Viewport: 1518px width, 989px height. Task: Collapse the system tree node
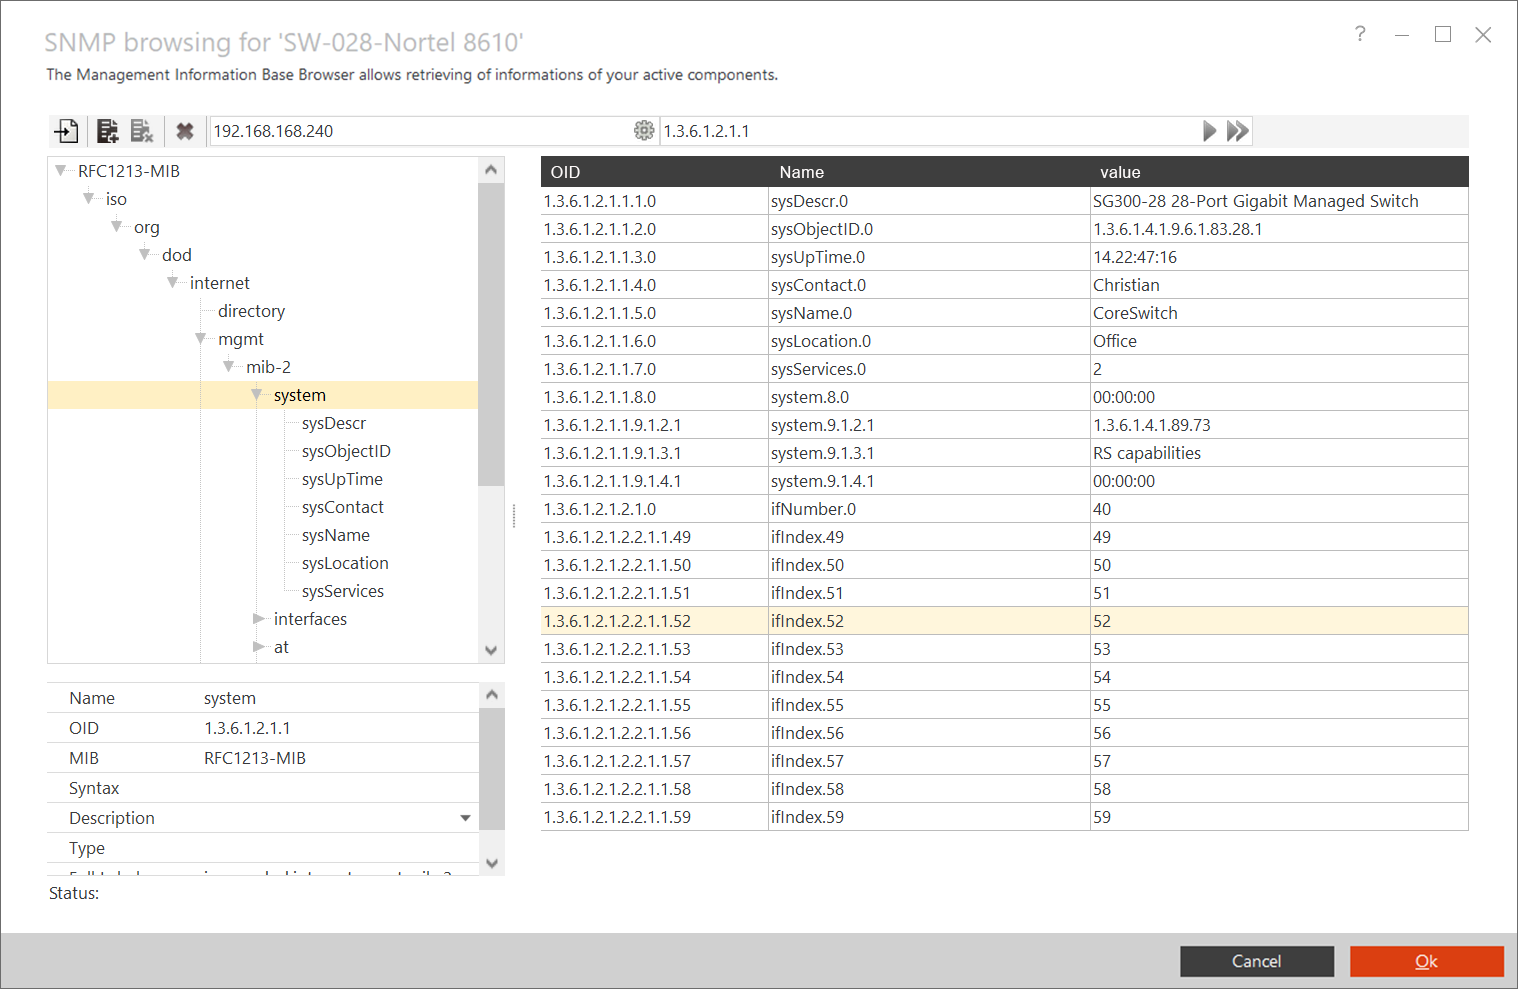[x=258, y=394]
